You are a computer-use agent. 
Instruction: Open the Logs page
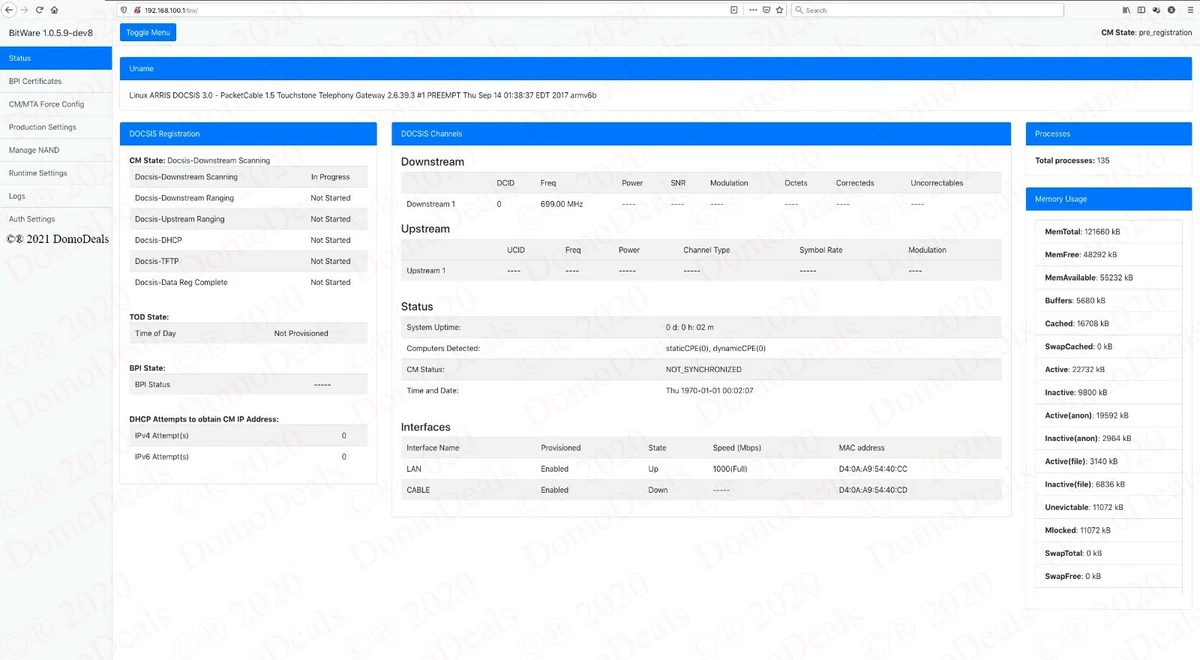[17, 196]
